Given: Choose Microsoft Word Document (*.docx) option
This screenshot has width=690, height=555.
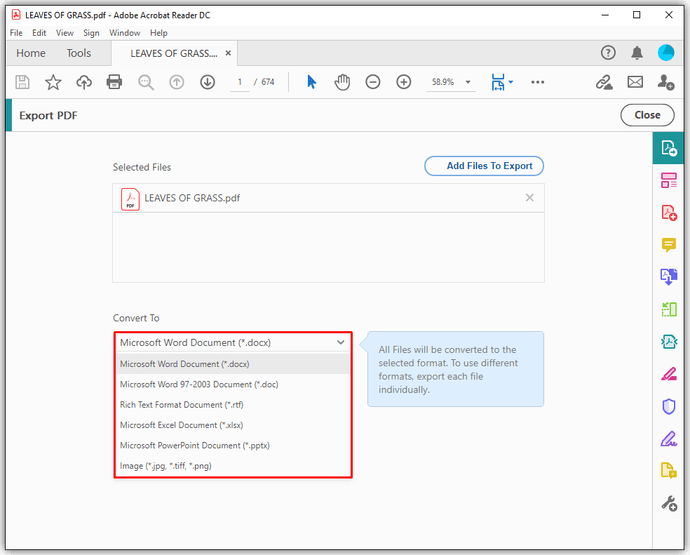Looking at the screenshot, I should pyautogui.click(x=233, y=364).
